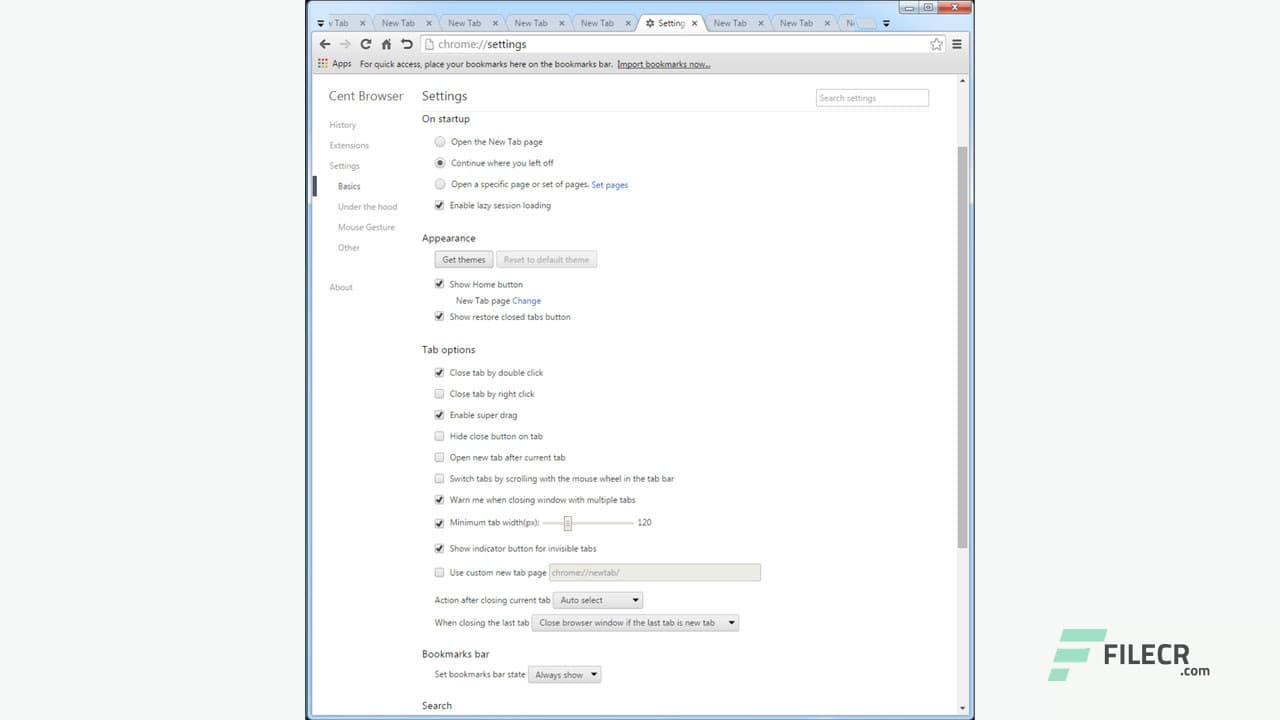Disable Warn me when closing window with multiple tabs
Screen dimensions: 1280x720
click(439, 499)
